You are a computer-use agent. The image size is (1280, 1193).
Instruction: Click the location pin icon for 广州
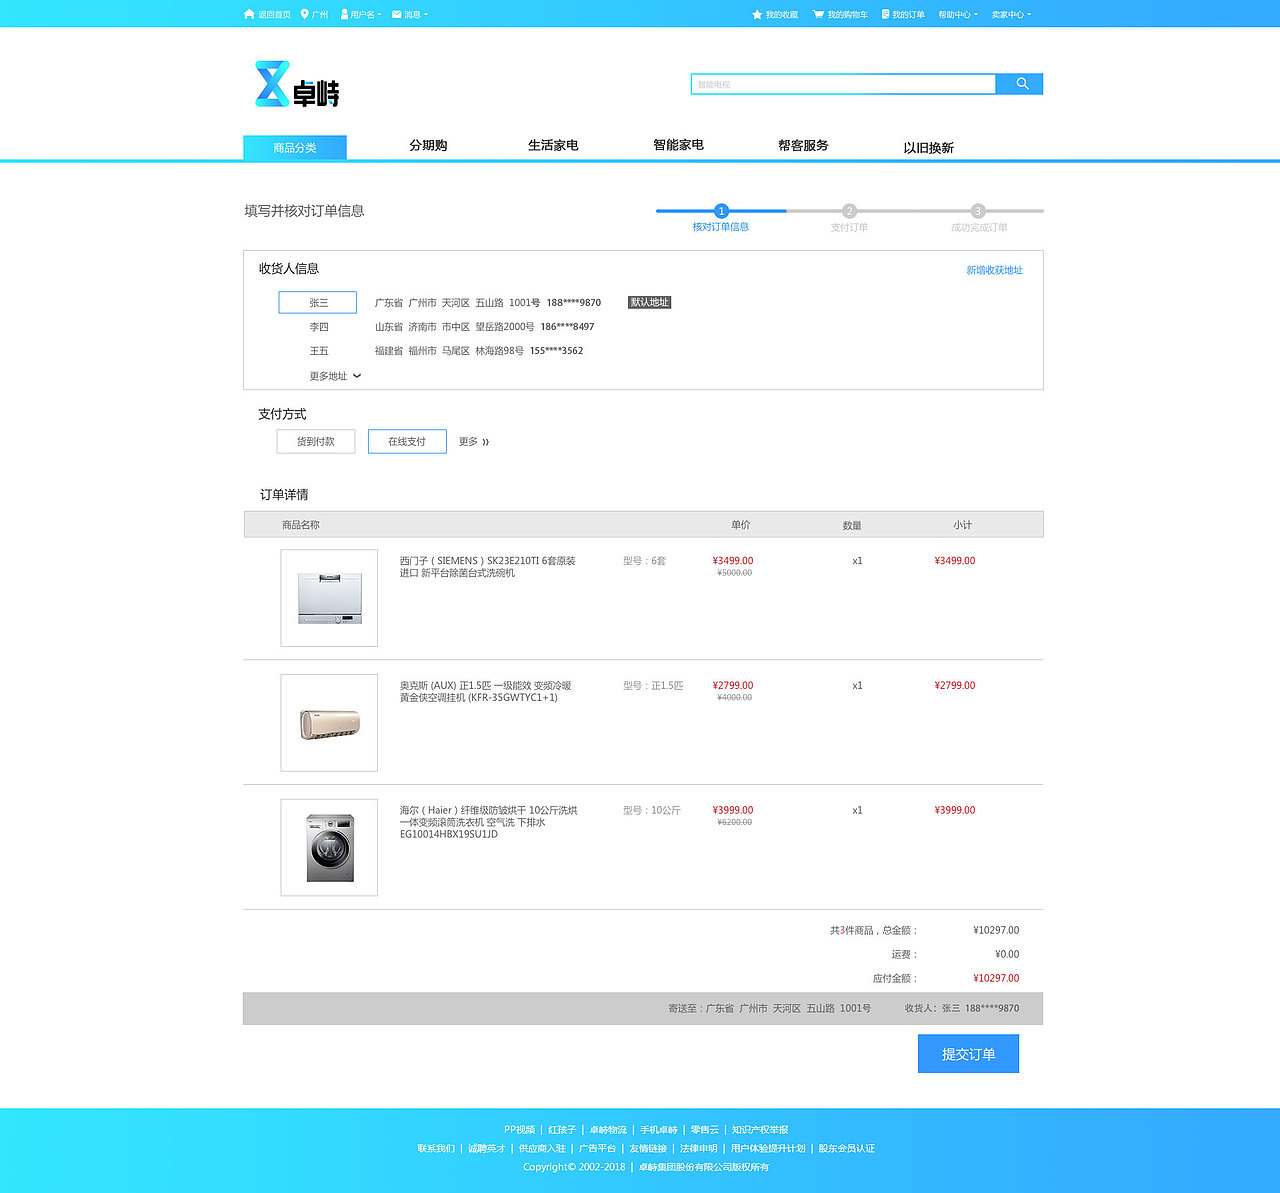click(x=304, y=14)
